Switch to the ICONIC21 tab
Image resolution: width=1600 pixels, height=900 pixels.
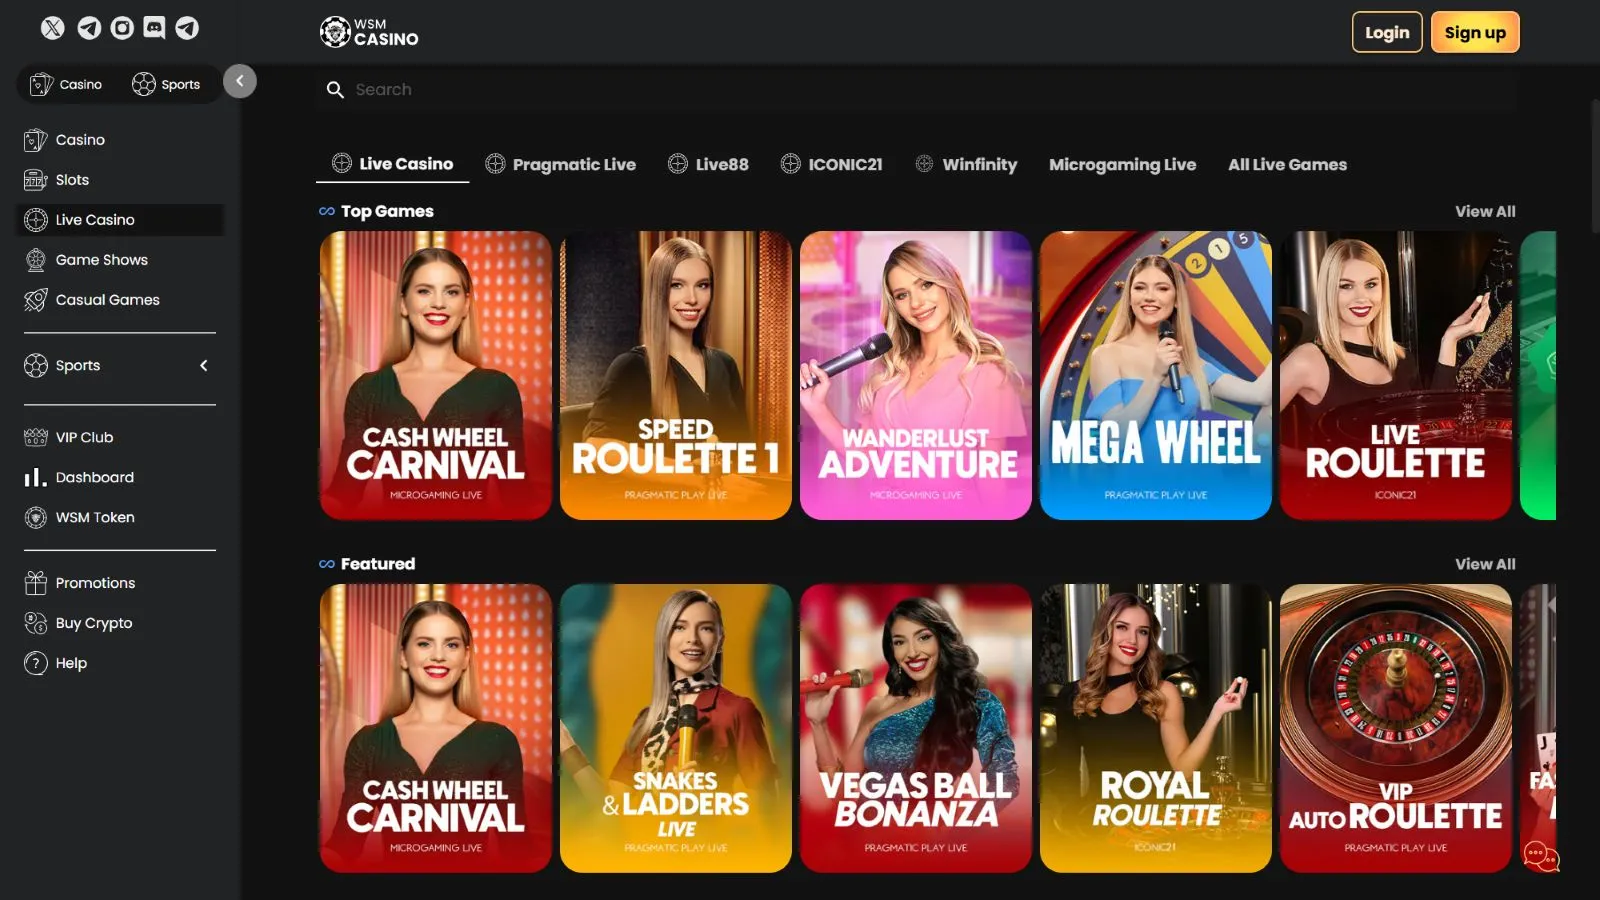(x=832, y=164)
